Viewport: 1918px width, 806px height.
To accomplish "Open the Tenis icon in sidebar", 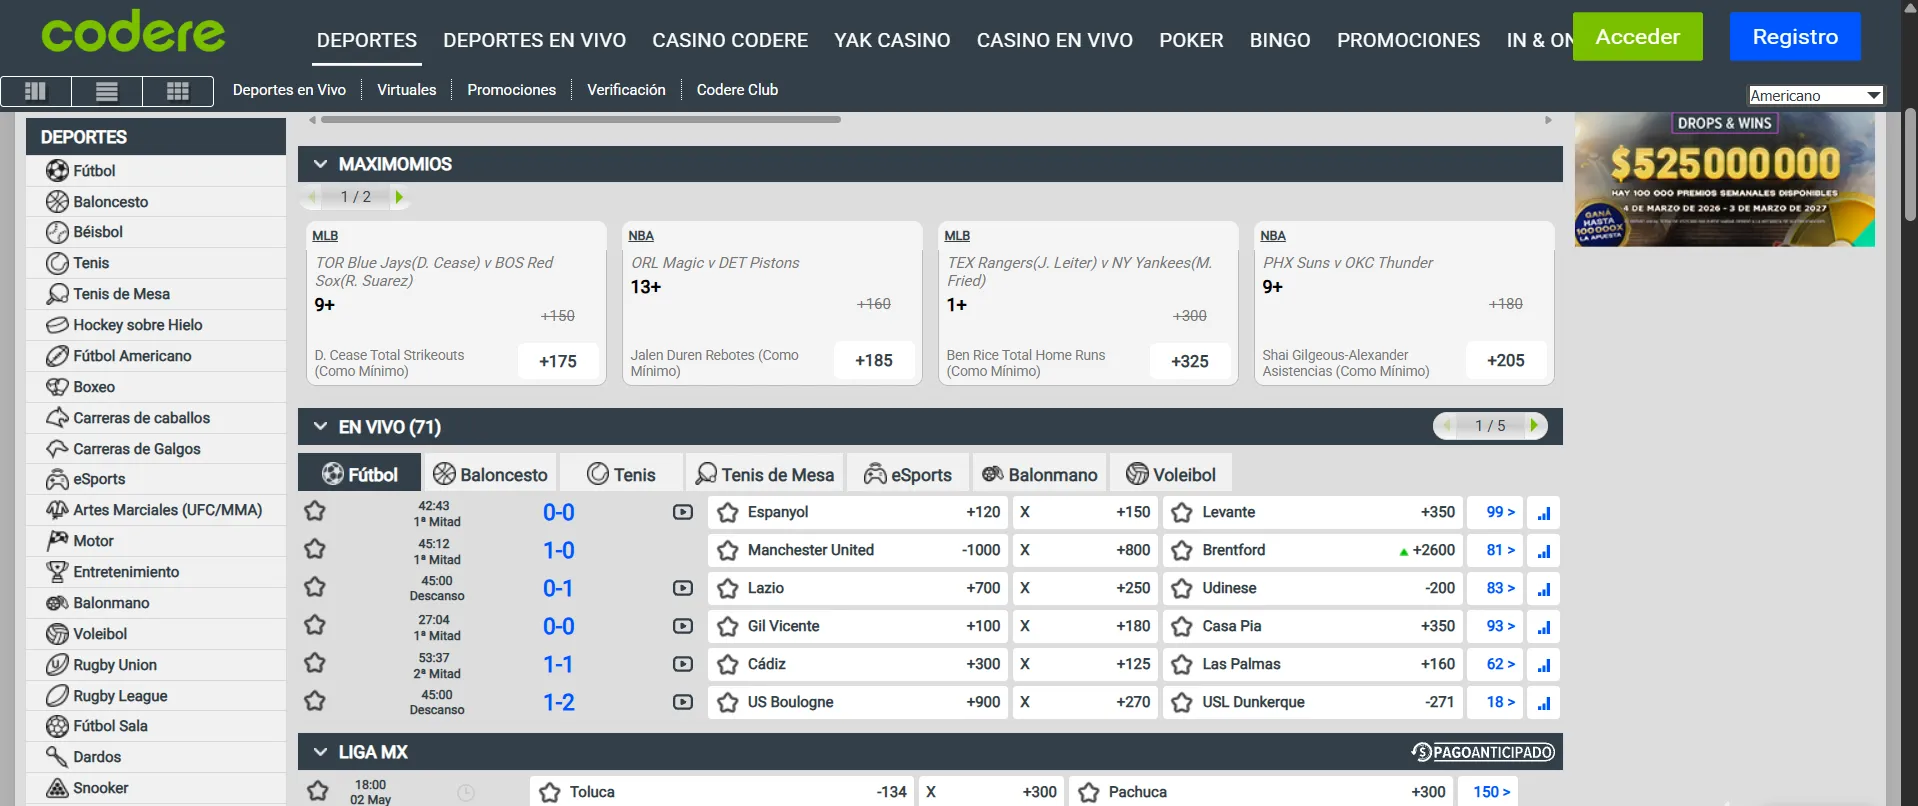I will click(57, 263).
